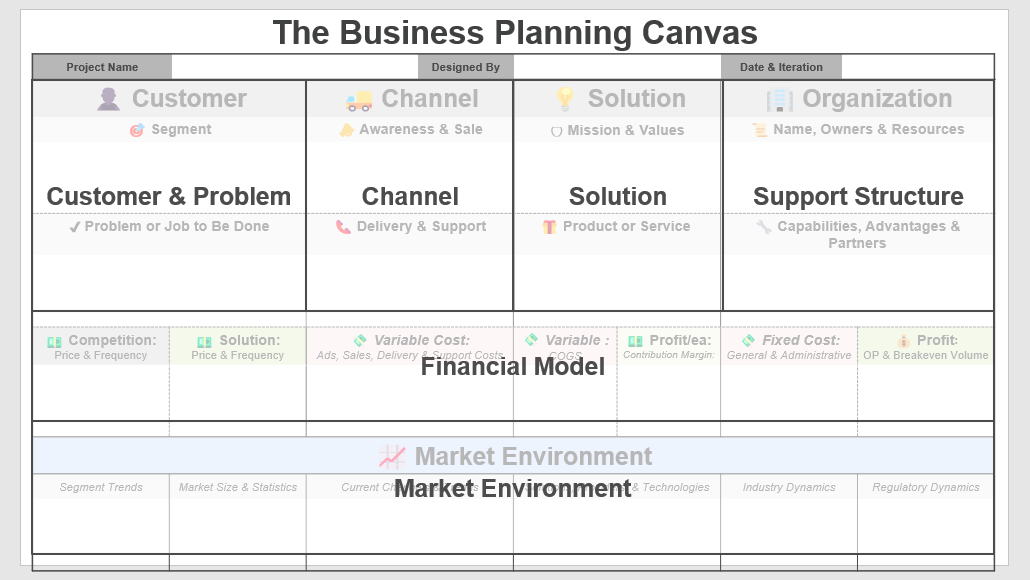1030x580 pixels.
Task: Click the Segment Trends cell
Action: pos(101,514)
